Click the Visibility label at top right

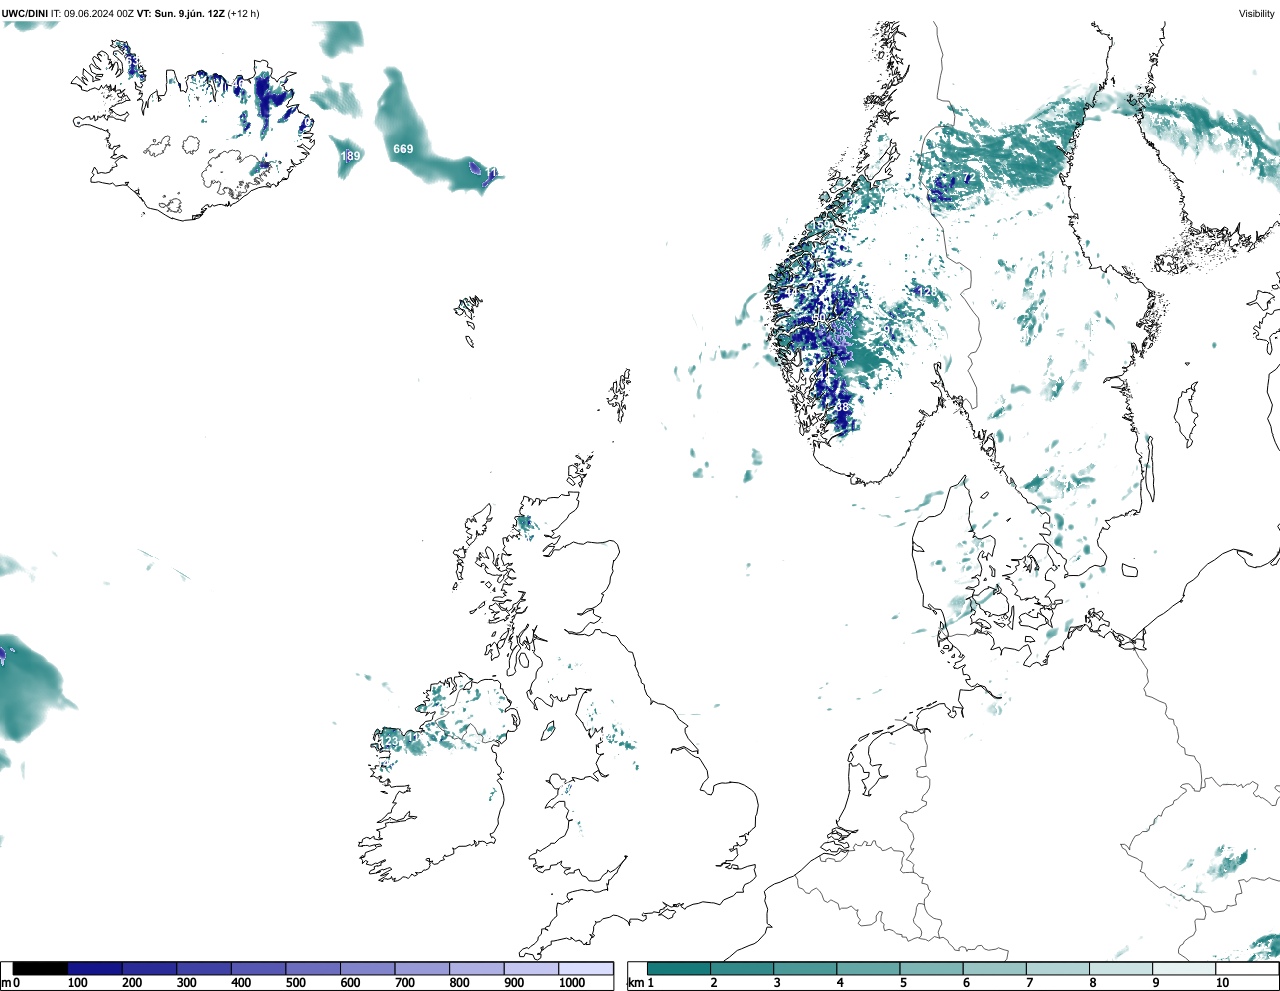tap(1257, 14)
